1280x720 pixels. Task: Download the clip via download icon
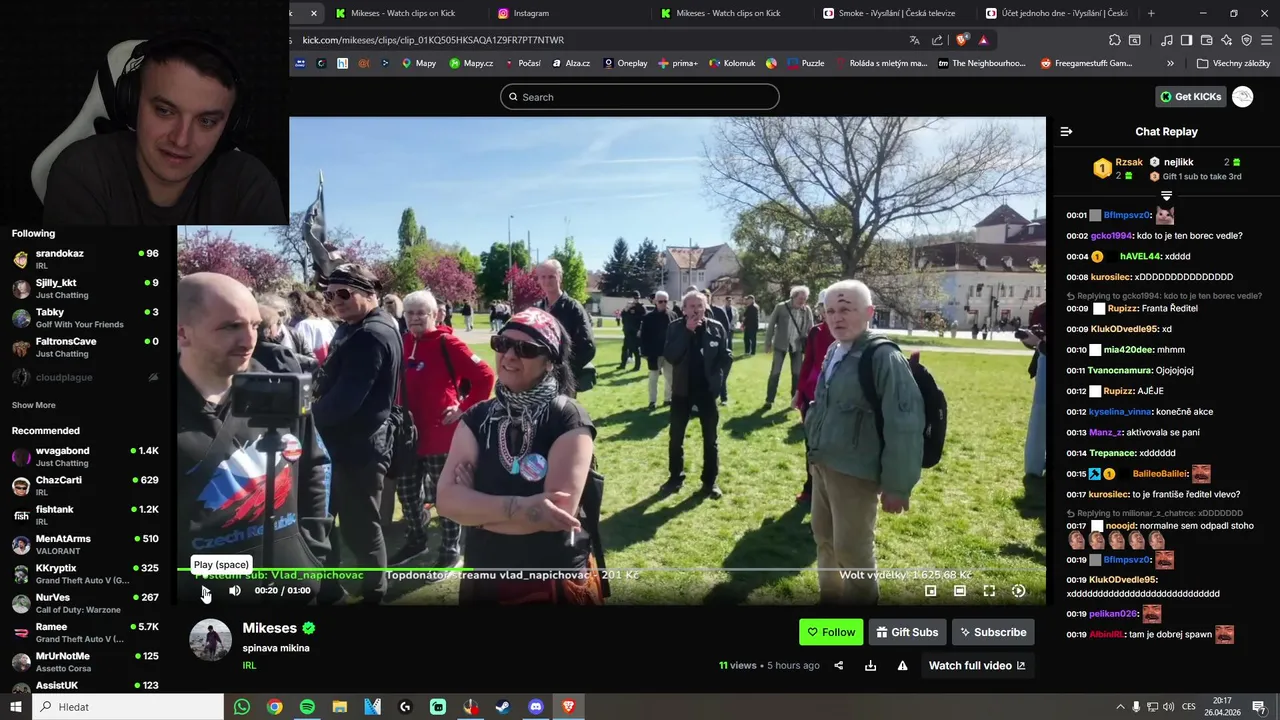point(871,666)
